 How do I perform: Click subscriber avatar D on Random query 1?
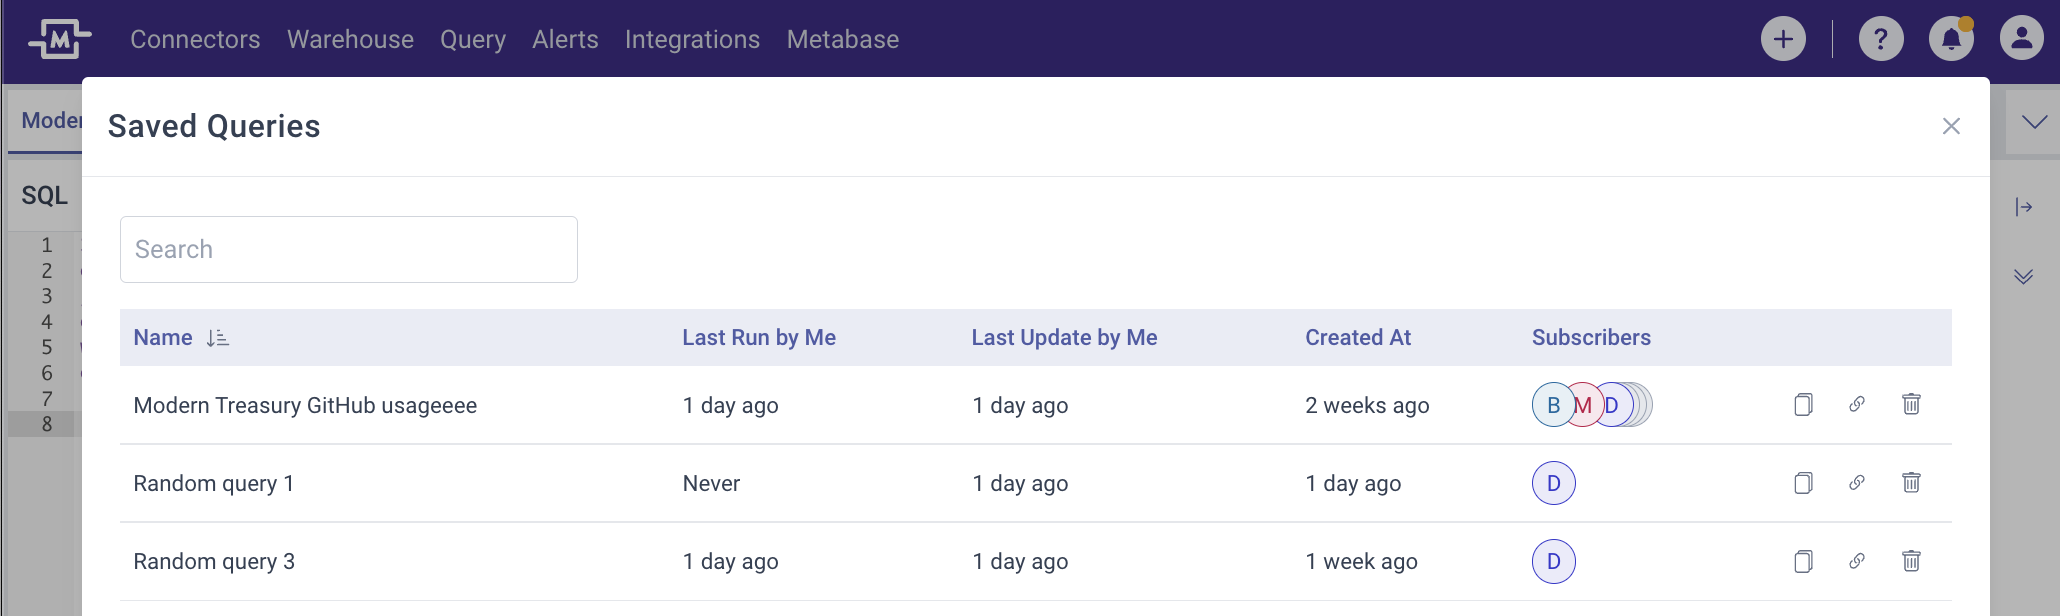tap(1554, 483)
